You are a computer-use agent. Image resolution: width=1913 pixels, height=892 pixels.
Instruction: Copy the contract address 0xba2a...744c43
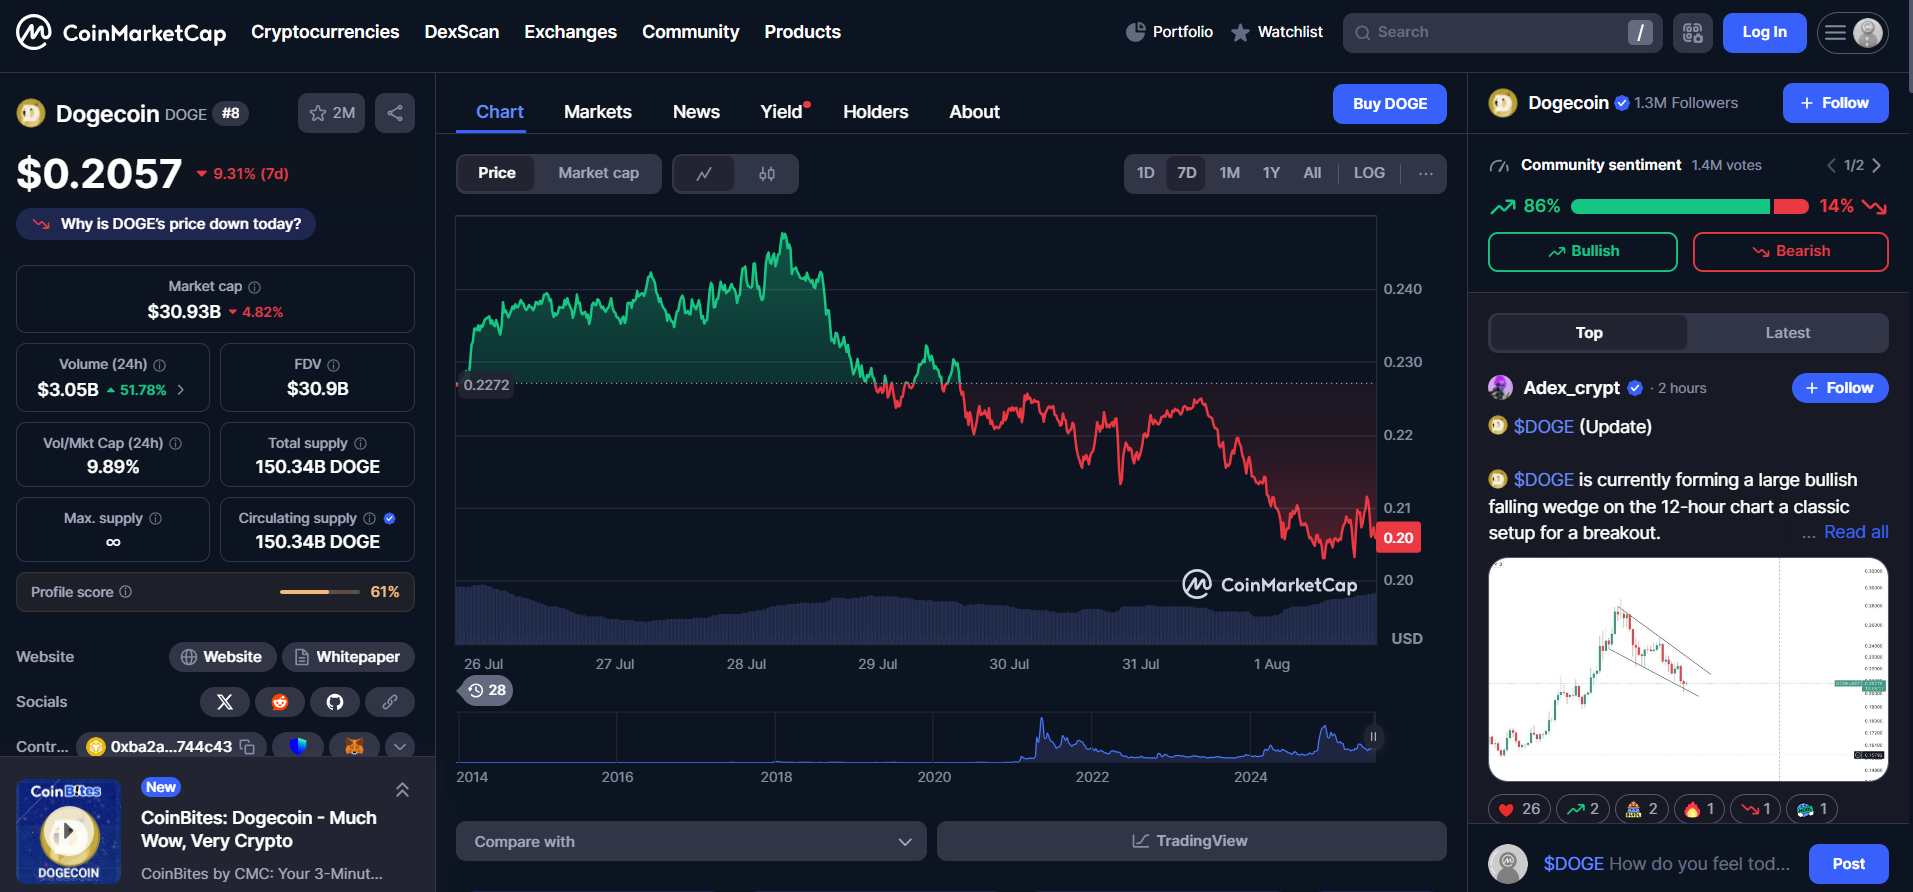(247, 747)
